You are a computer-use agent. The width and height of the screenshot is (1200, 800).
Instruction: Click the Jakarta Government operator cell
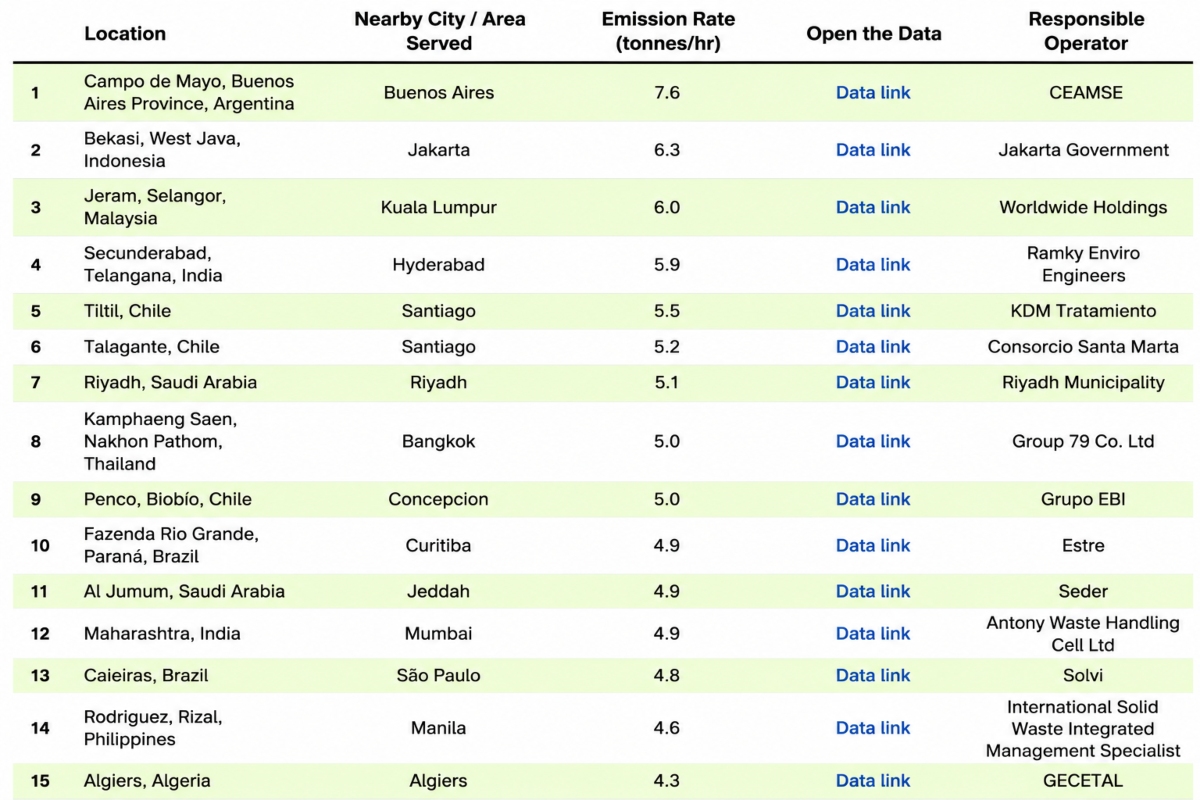1084,150
